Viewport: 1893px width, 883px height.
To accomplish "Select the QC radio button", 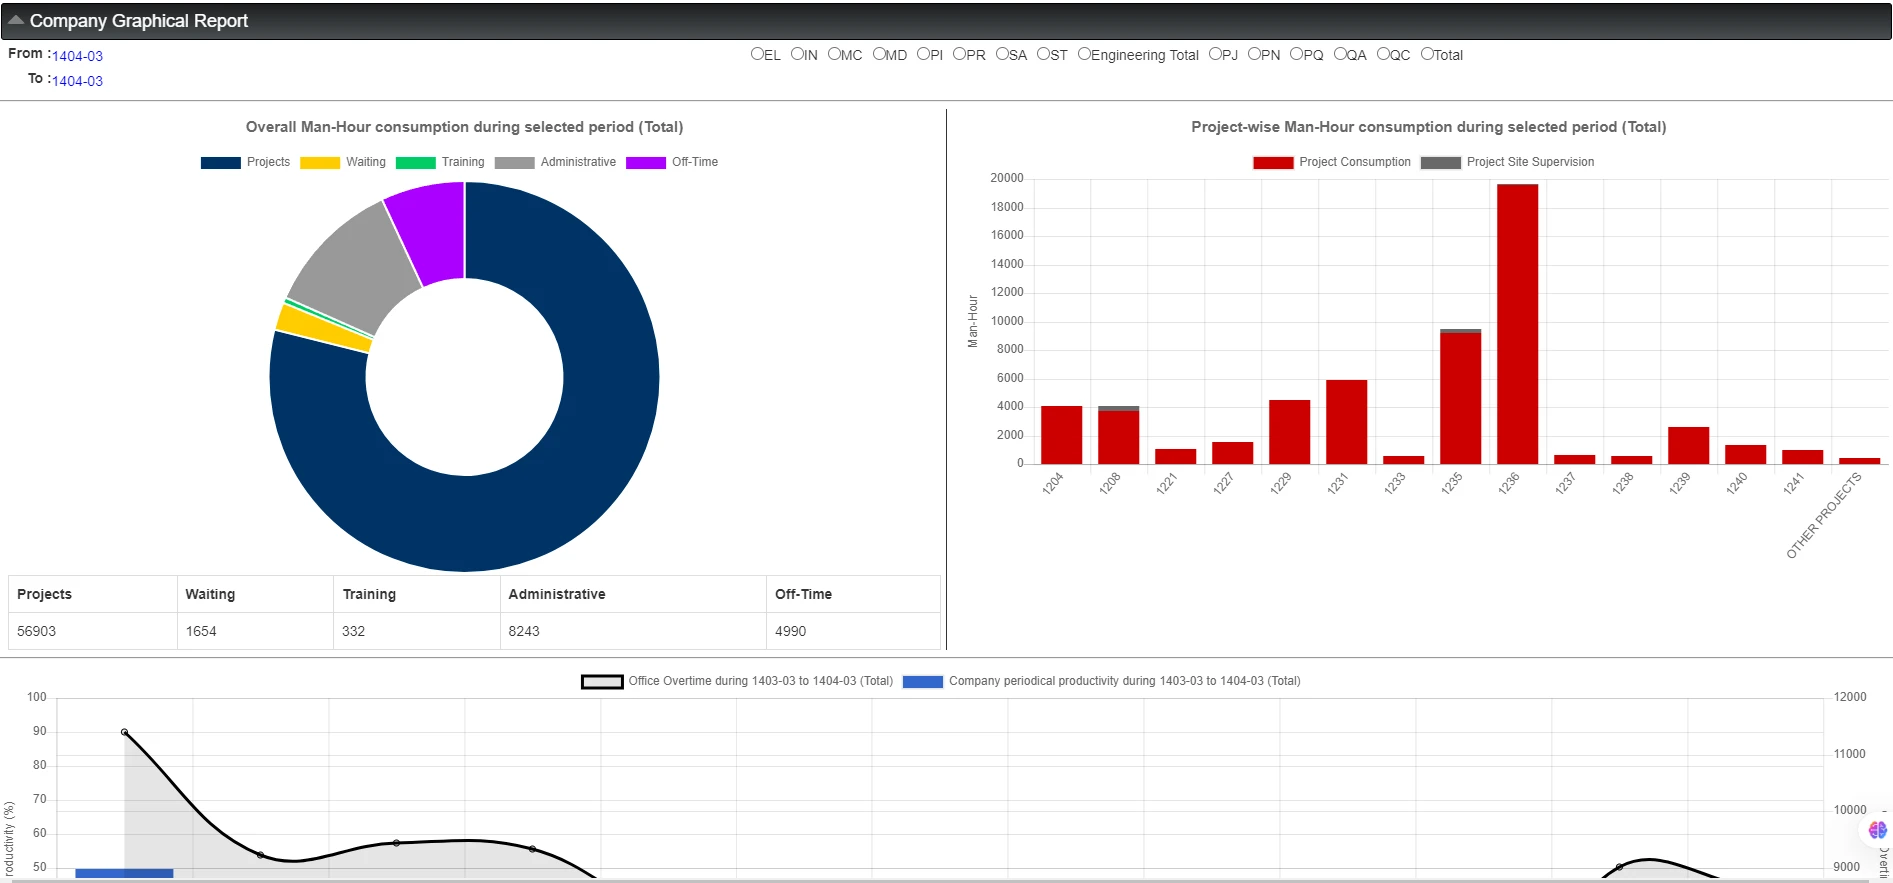I will pyautogui.click(x=1383, y=54).
